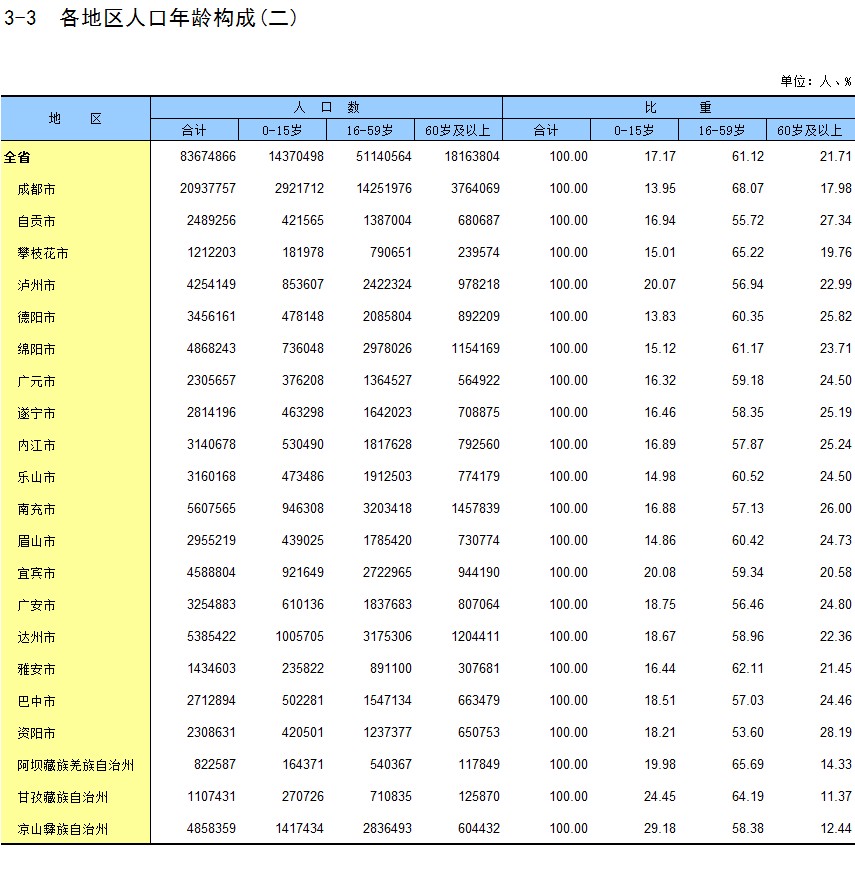Click the percentage 13.83 for 德阳市
Screen dimensions: 855x877
pyautogui.click(x=660, y=316)
